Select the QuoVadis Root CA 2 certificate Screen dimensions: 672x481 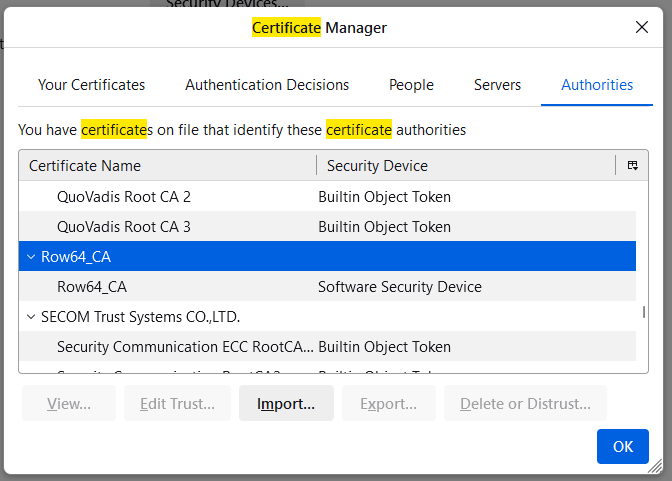[x=124, y=197]
